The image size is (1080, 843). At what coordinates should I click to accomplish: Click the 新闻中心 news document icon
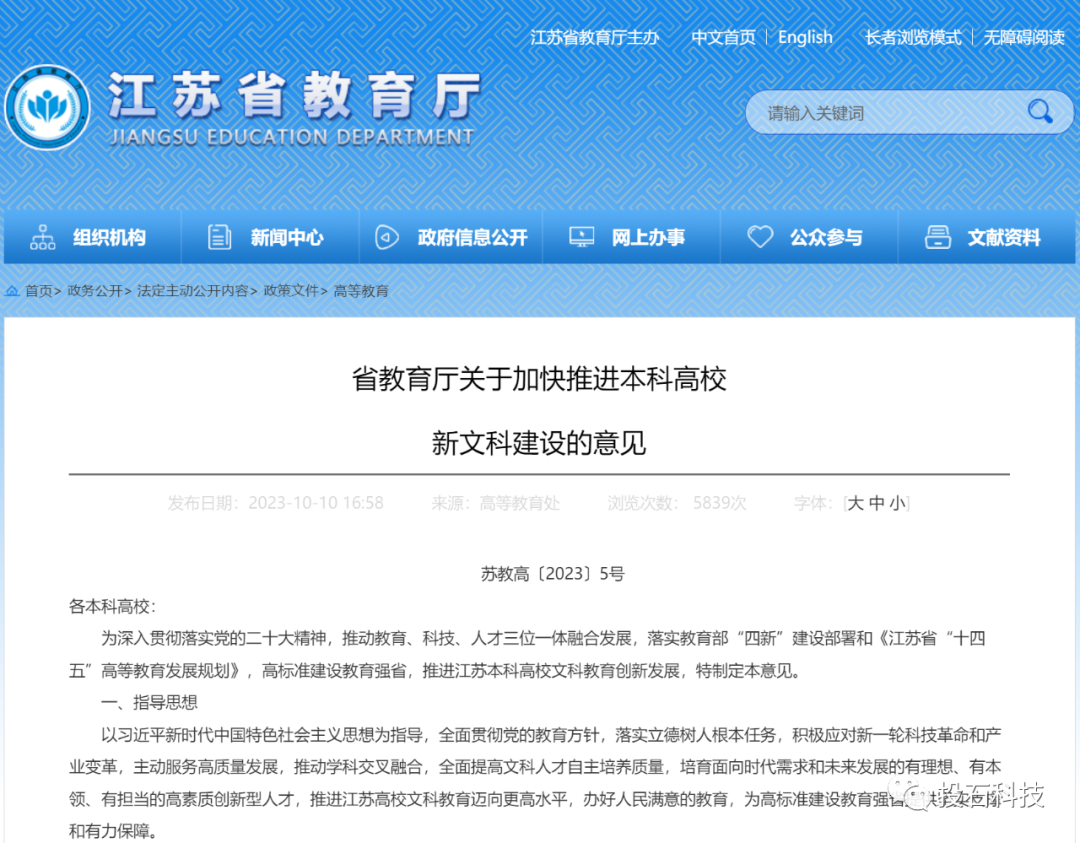click(220, 237)
